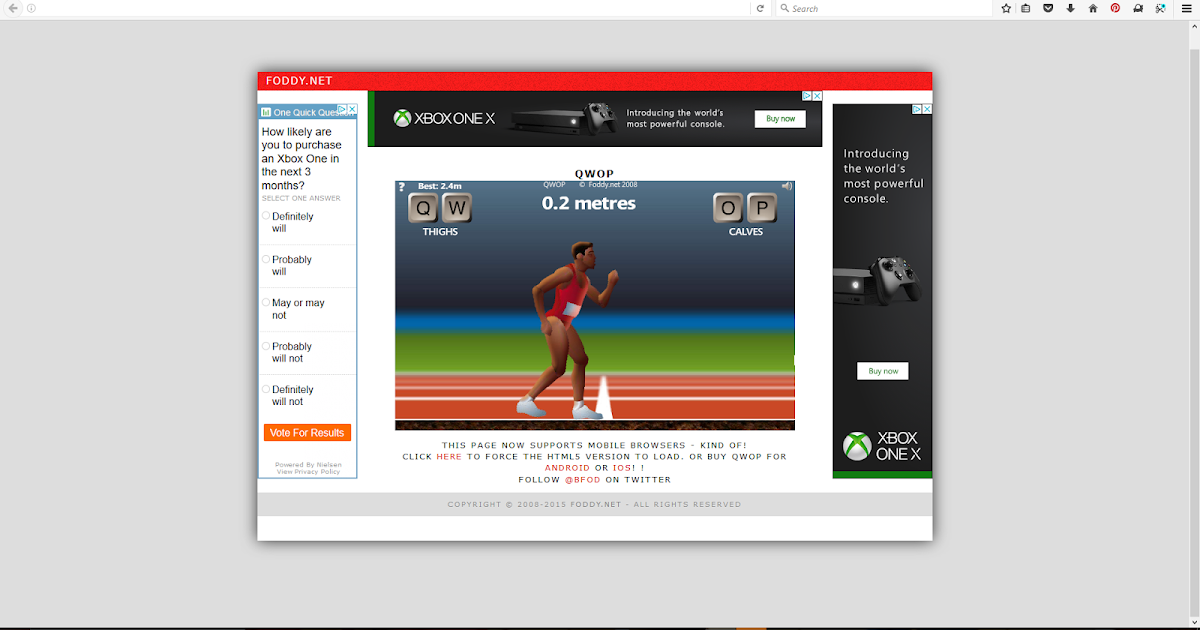This screenshot has height=630, width=1200.
Task: Click 'Buy now' in the Xbox banner ad
Action: (x=780, y=118)
